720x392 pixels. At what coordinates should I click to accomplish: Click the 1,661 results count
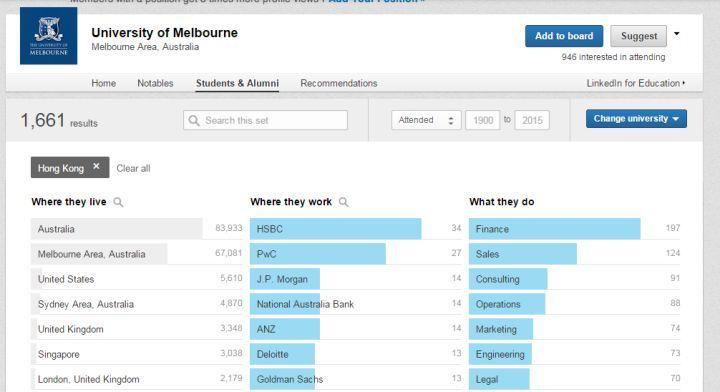[x=59, y=121]
